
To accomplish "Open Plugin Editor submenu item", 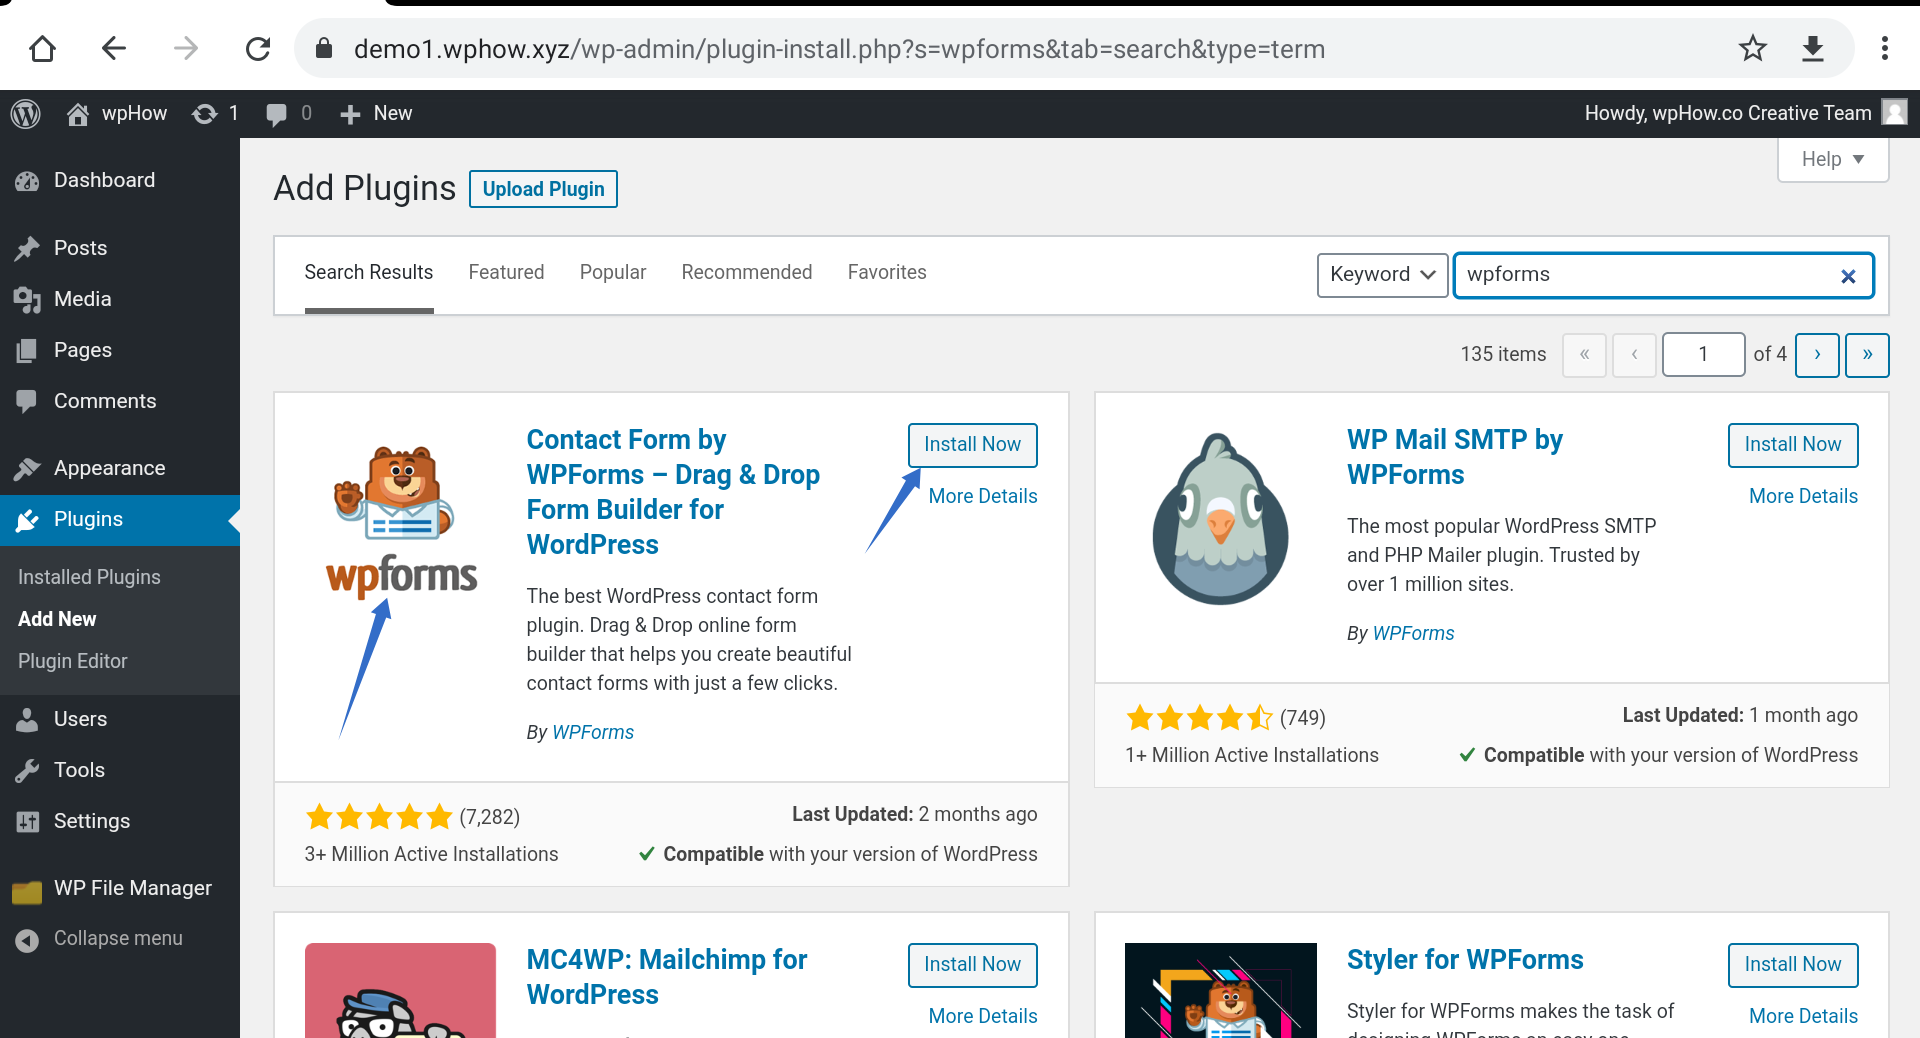I will tap(73, 661).
